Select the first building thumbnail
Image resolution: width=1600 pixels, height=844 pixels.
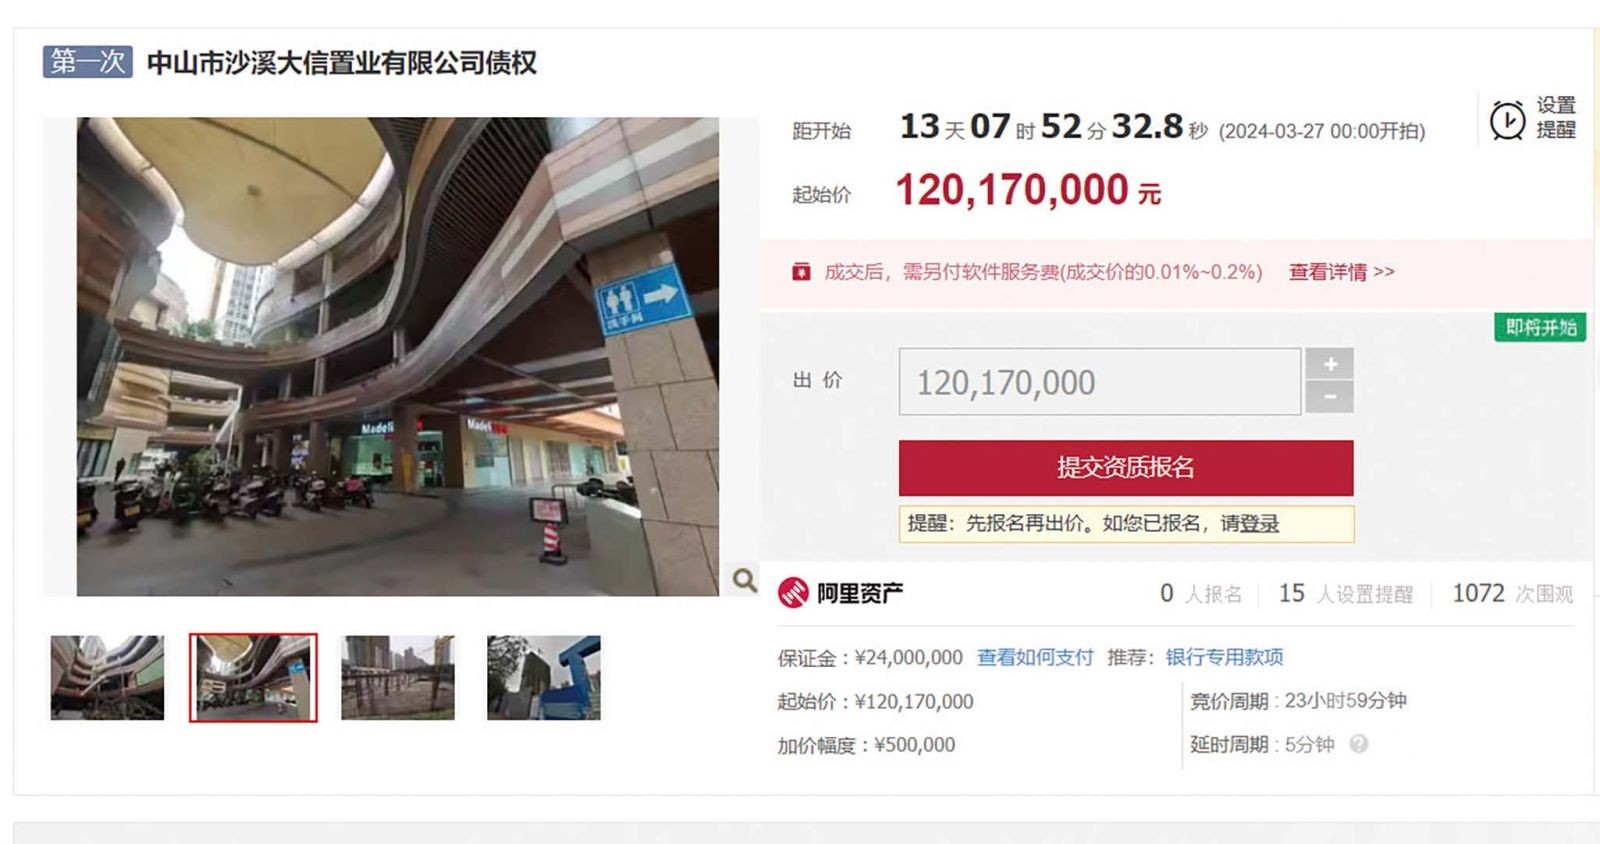(x=107, y=677)
